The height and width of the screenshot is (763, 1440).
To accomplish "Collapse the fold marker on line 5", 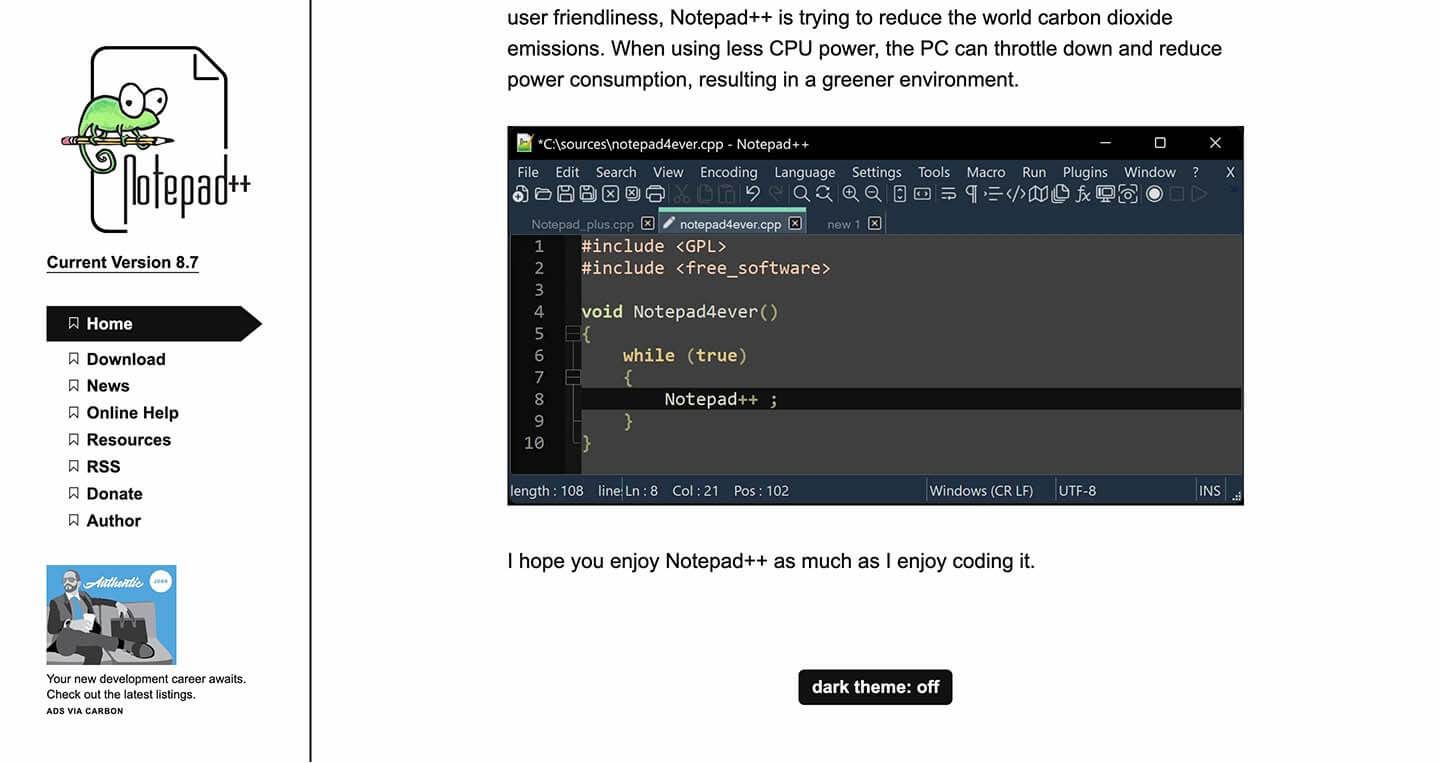I will (x=573, y=334).
